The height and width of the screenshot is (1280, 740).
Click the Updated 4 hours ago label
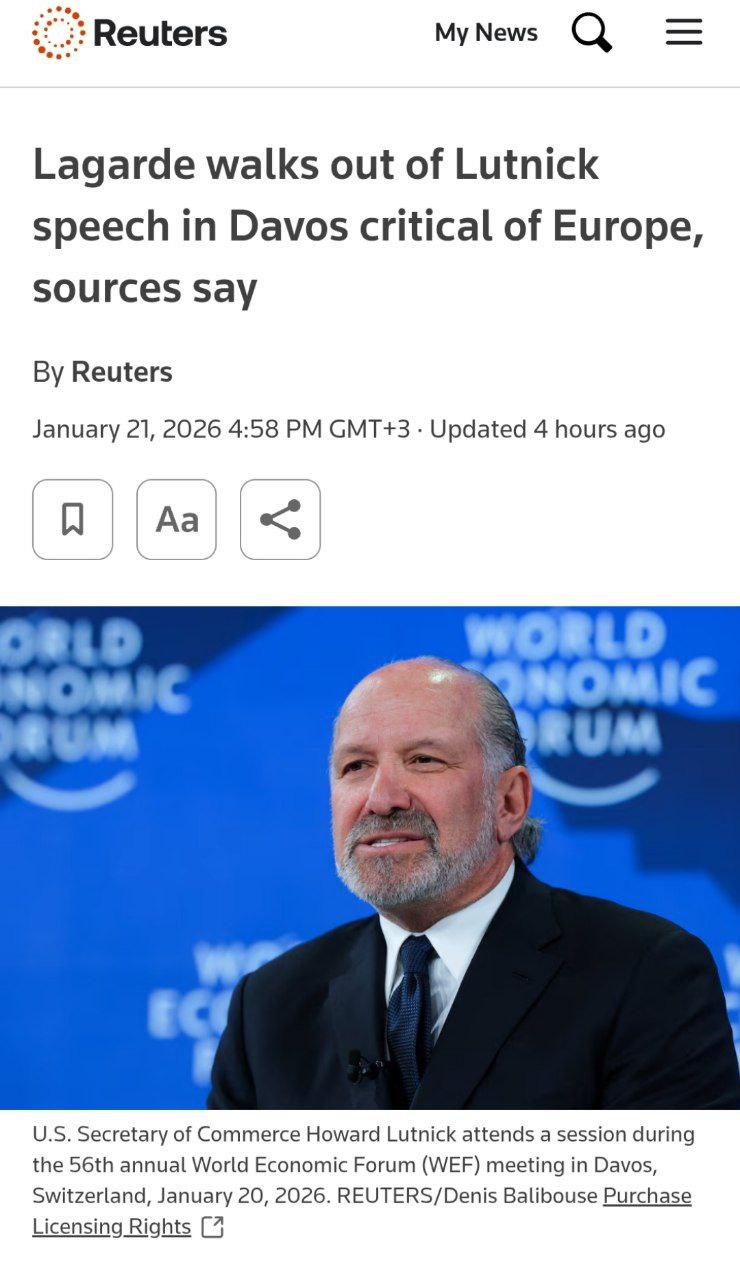(x=547, y=429)
